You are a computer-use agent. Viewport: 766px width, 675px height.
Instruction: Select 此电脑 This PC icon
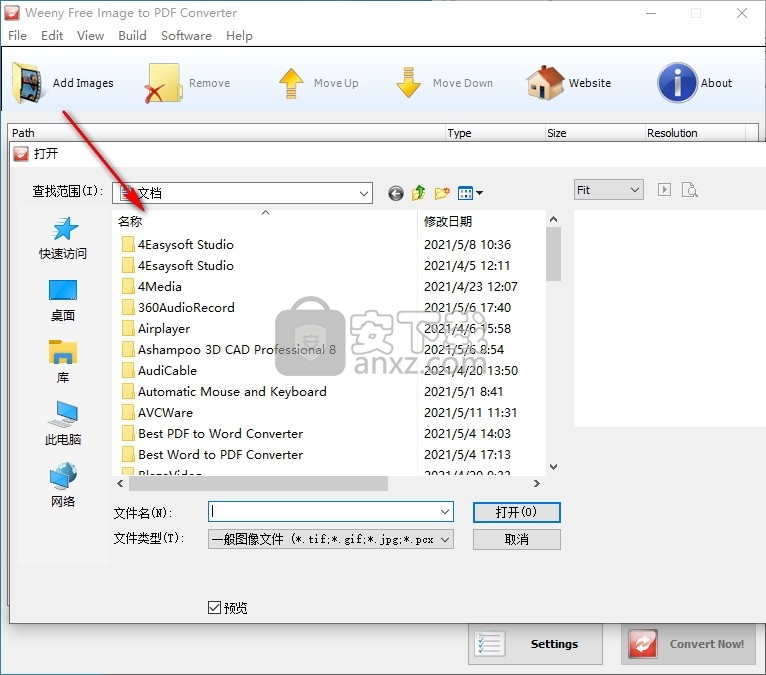(63, 414)
